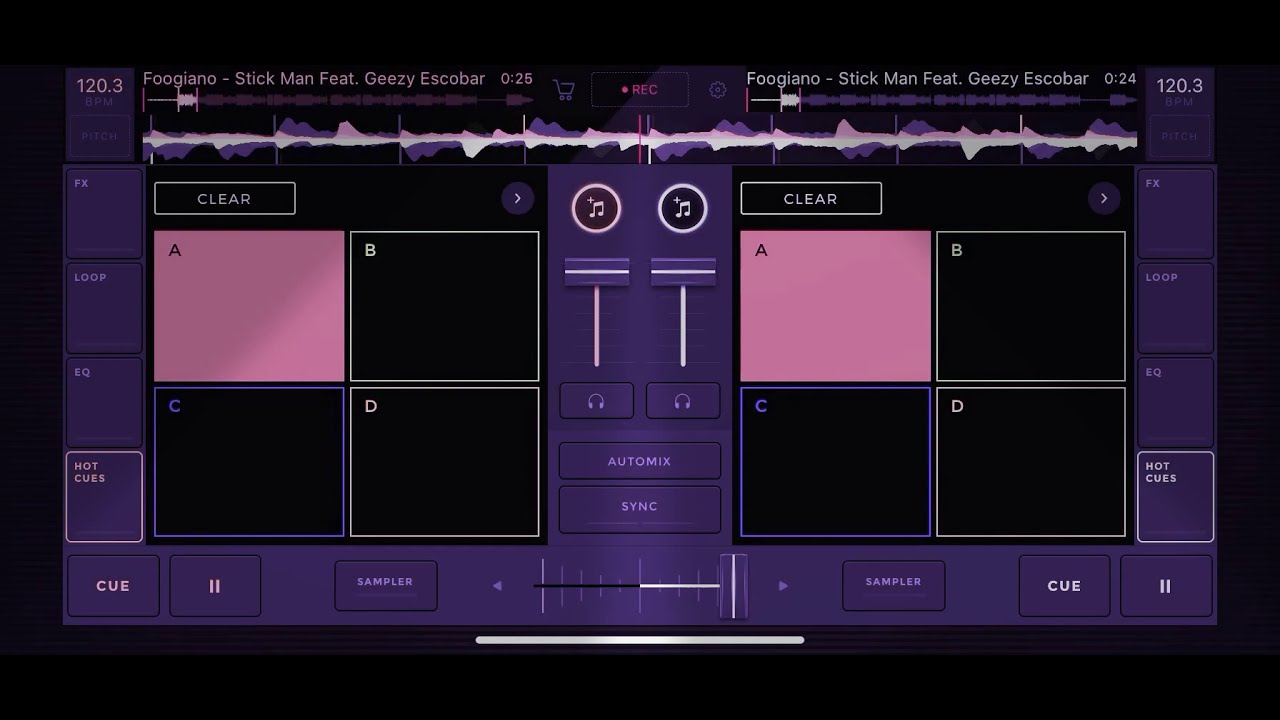Image resolution: width=1280 pixels, height=720 pixels.
Task: Open left deck SAMPLER
Action: pyautogui.click(x=386, y=586)
